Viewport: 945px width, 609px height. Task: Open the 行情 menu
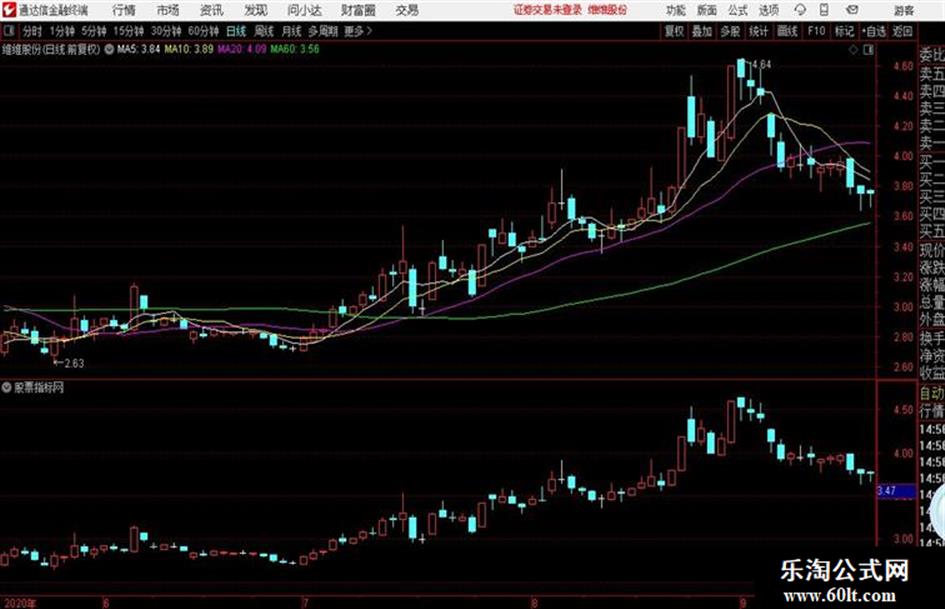tap(124, 10)
